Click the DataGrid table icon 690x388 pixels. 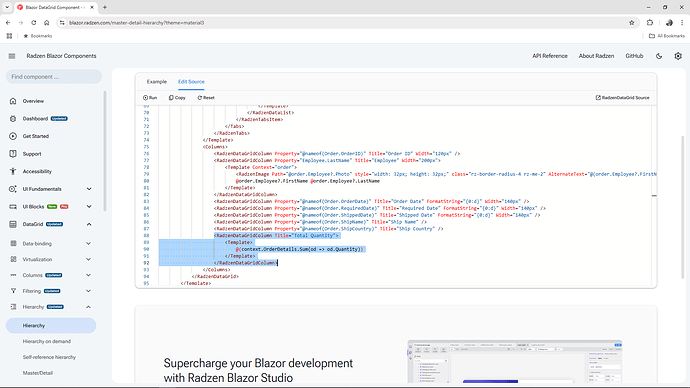click(13, 224)
